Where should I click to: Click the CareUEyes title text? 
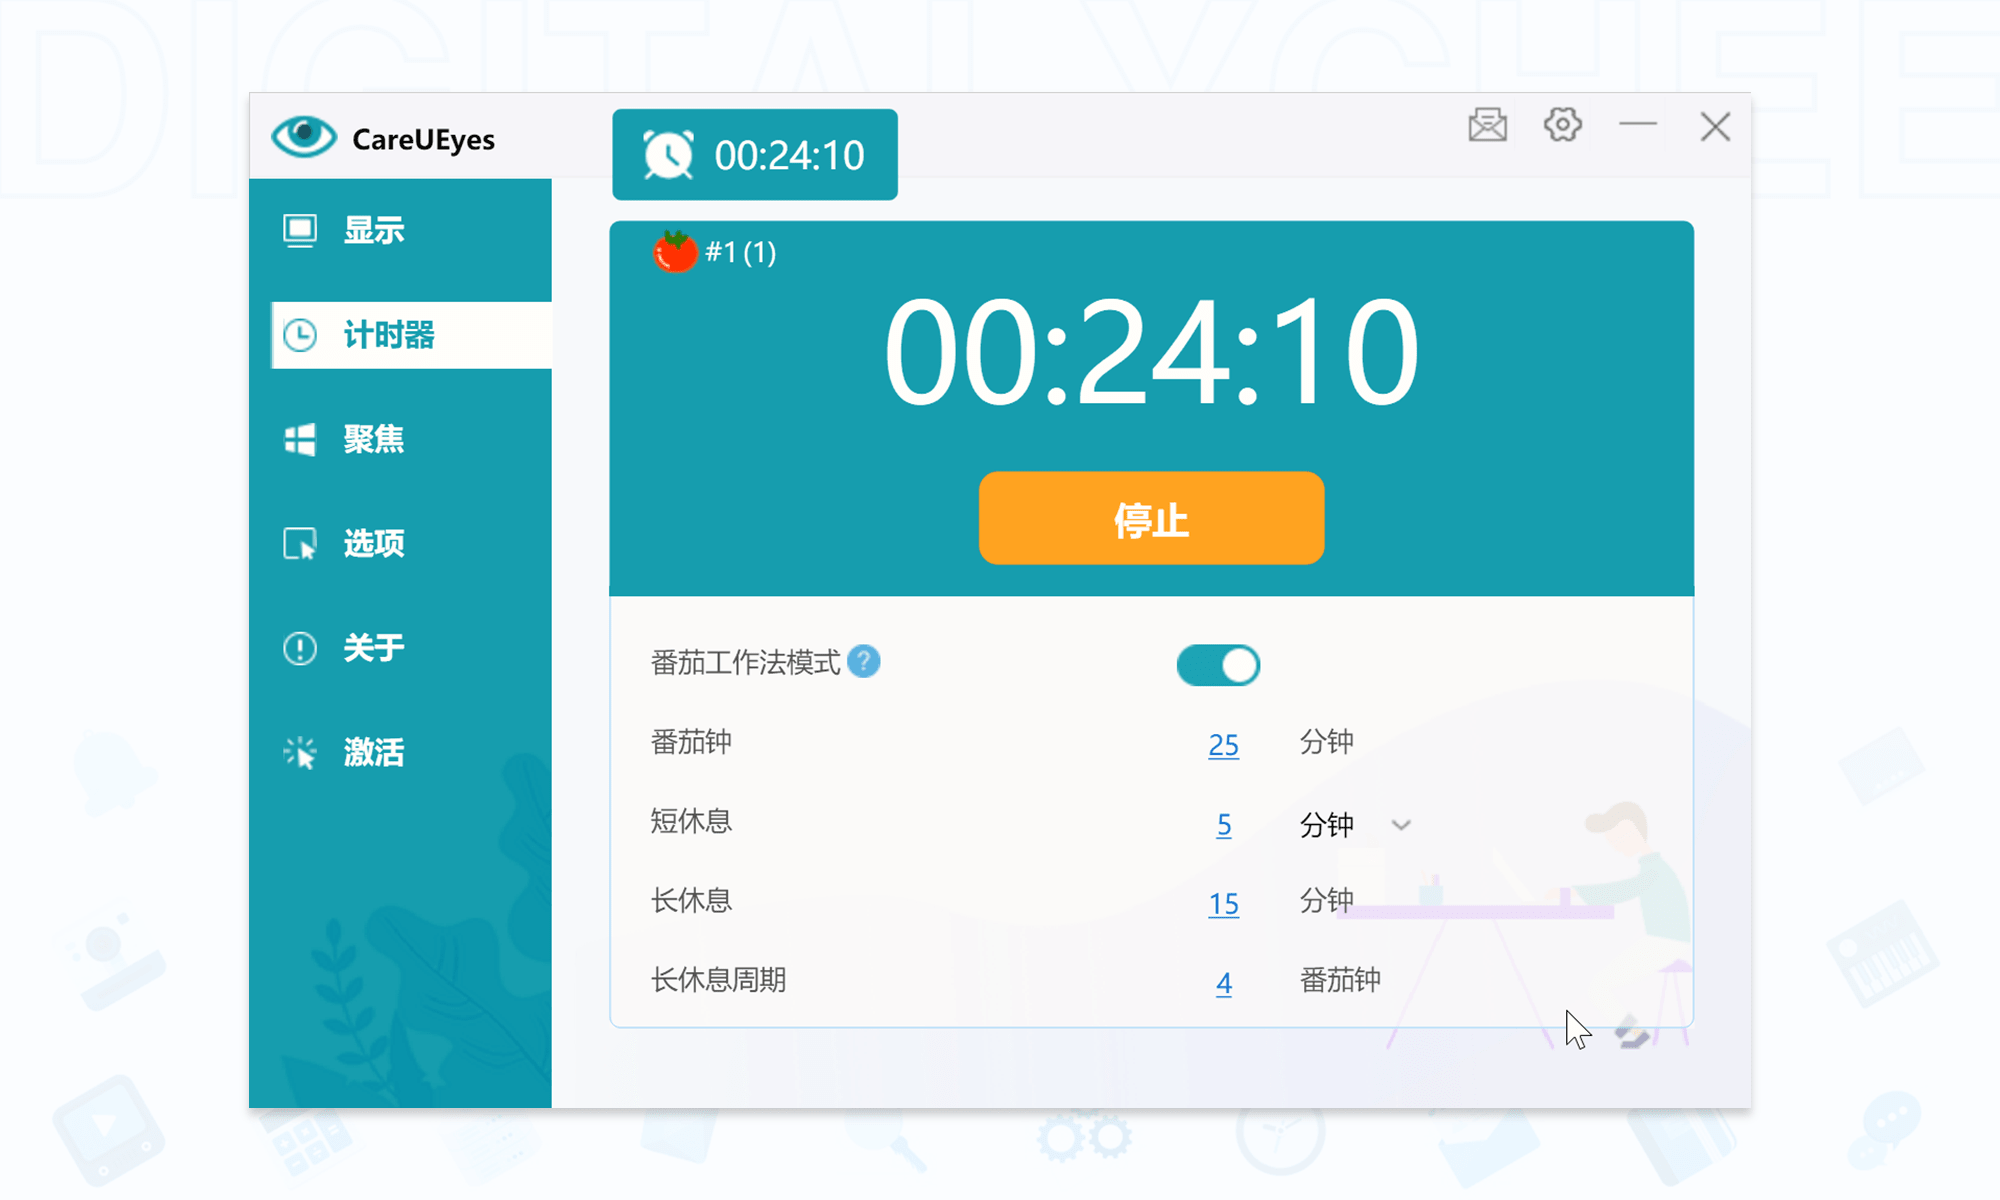pyautogui.click(x=423, y=140)
